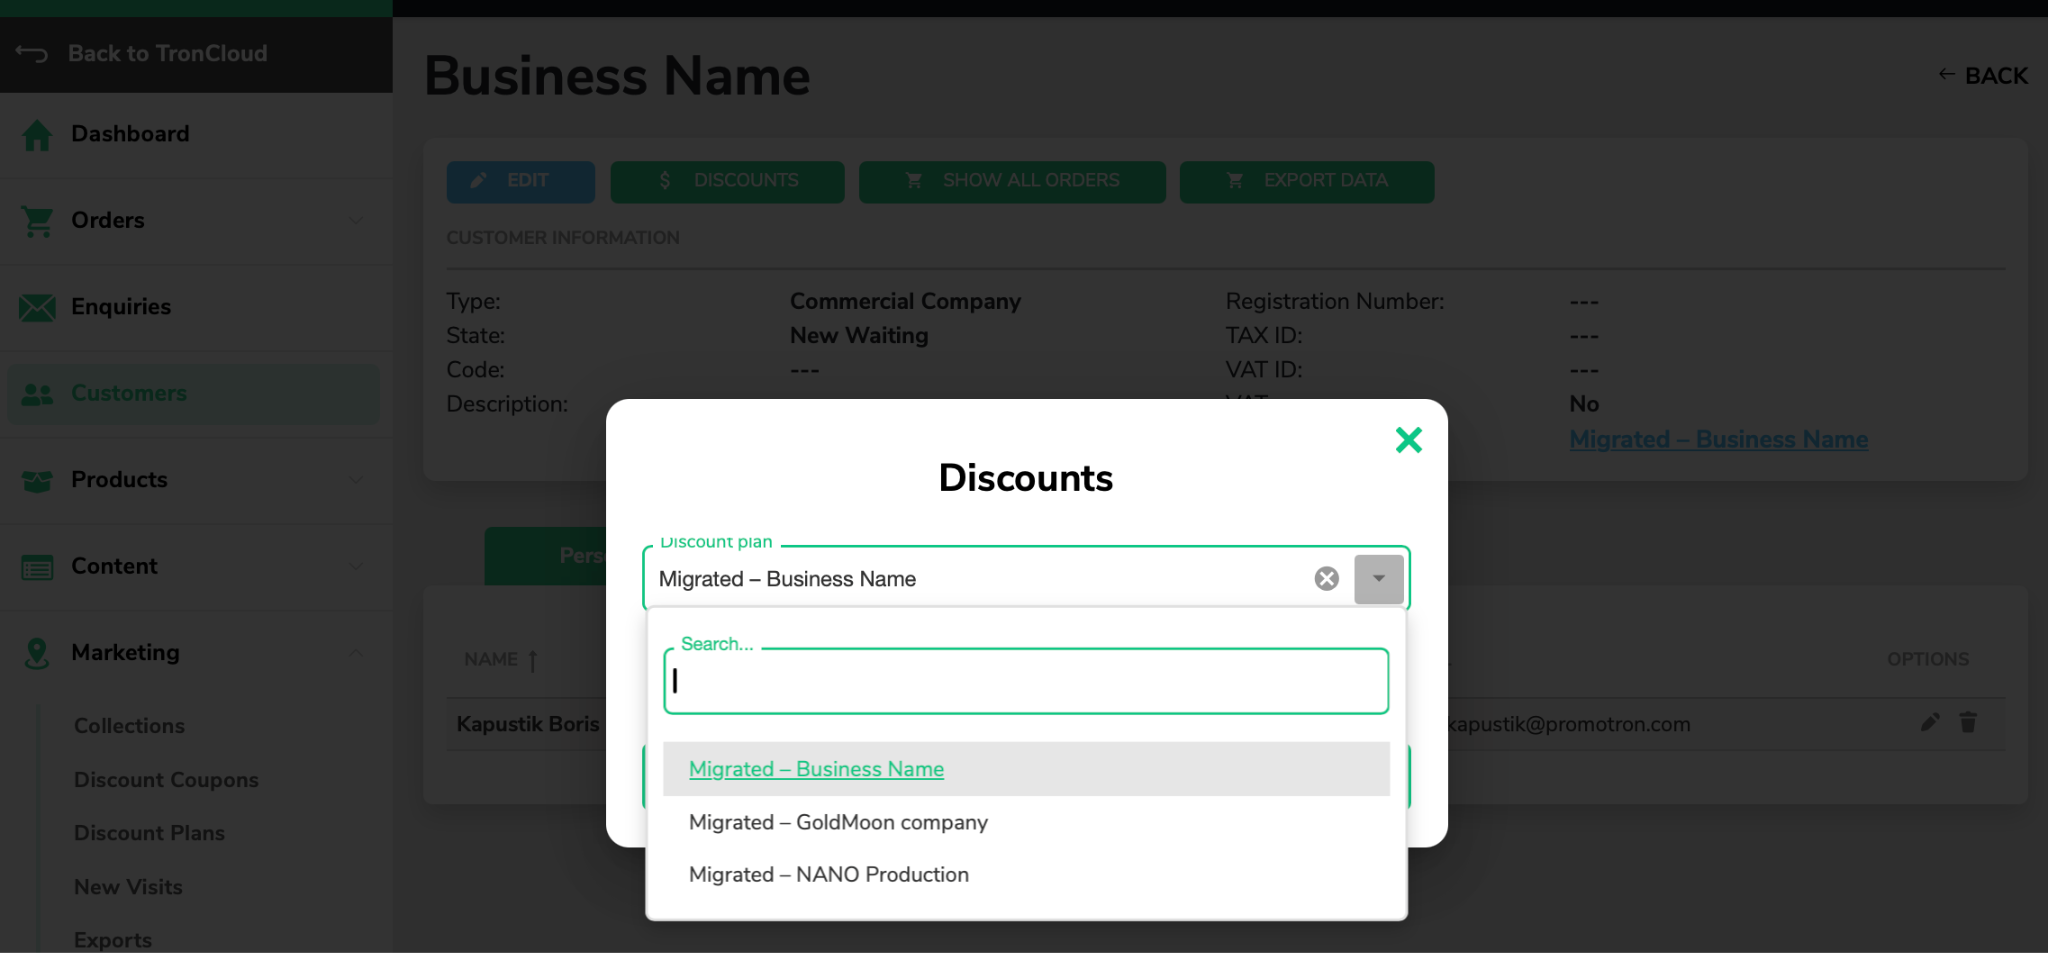Click the dollar icon on DISCOUNTS button
Image resolution: width=2048 pixels, height=953 pixels.
tap(665, 181)
